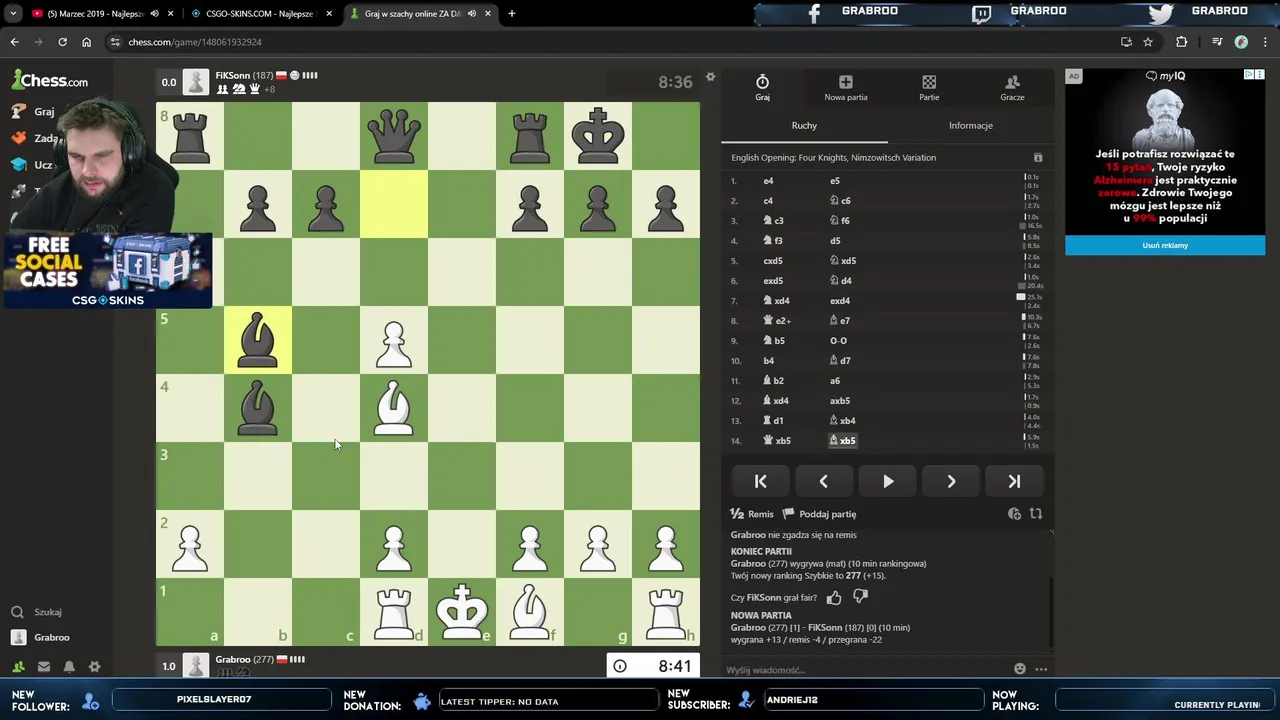Close the chess.com browser tab
Image resolution: width=1280 pixels, height=720 pixels.
tap(489, 14)
